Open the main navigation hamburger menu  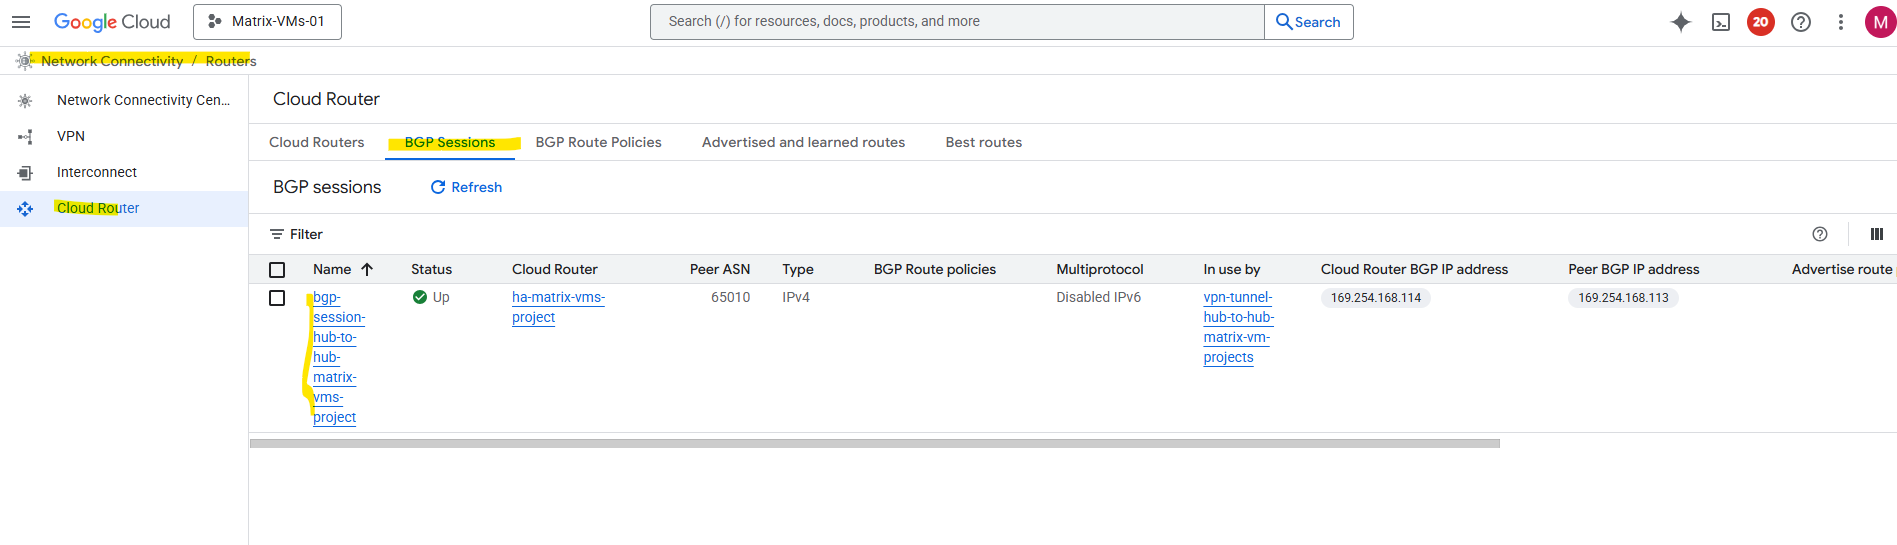click(x=21, y=22)
